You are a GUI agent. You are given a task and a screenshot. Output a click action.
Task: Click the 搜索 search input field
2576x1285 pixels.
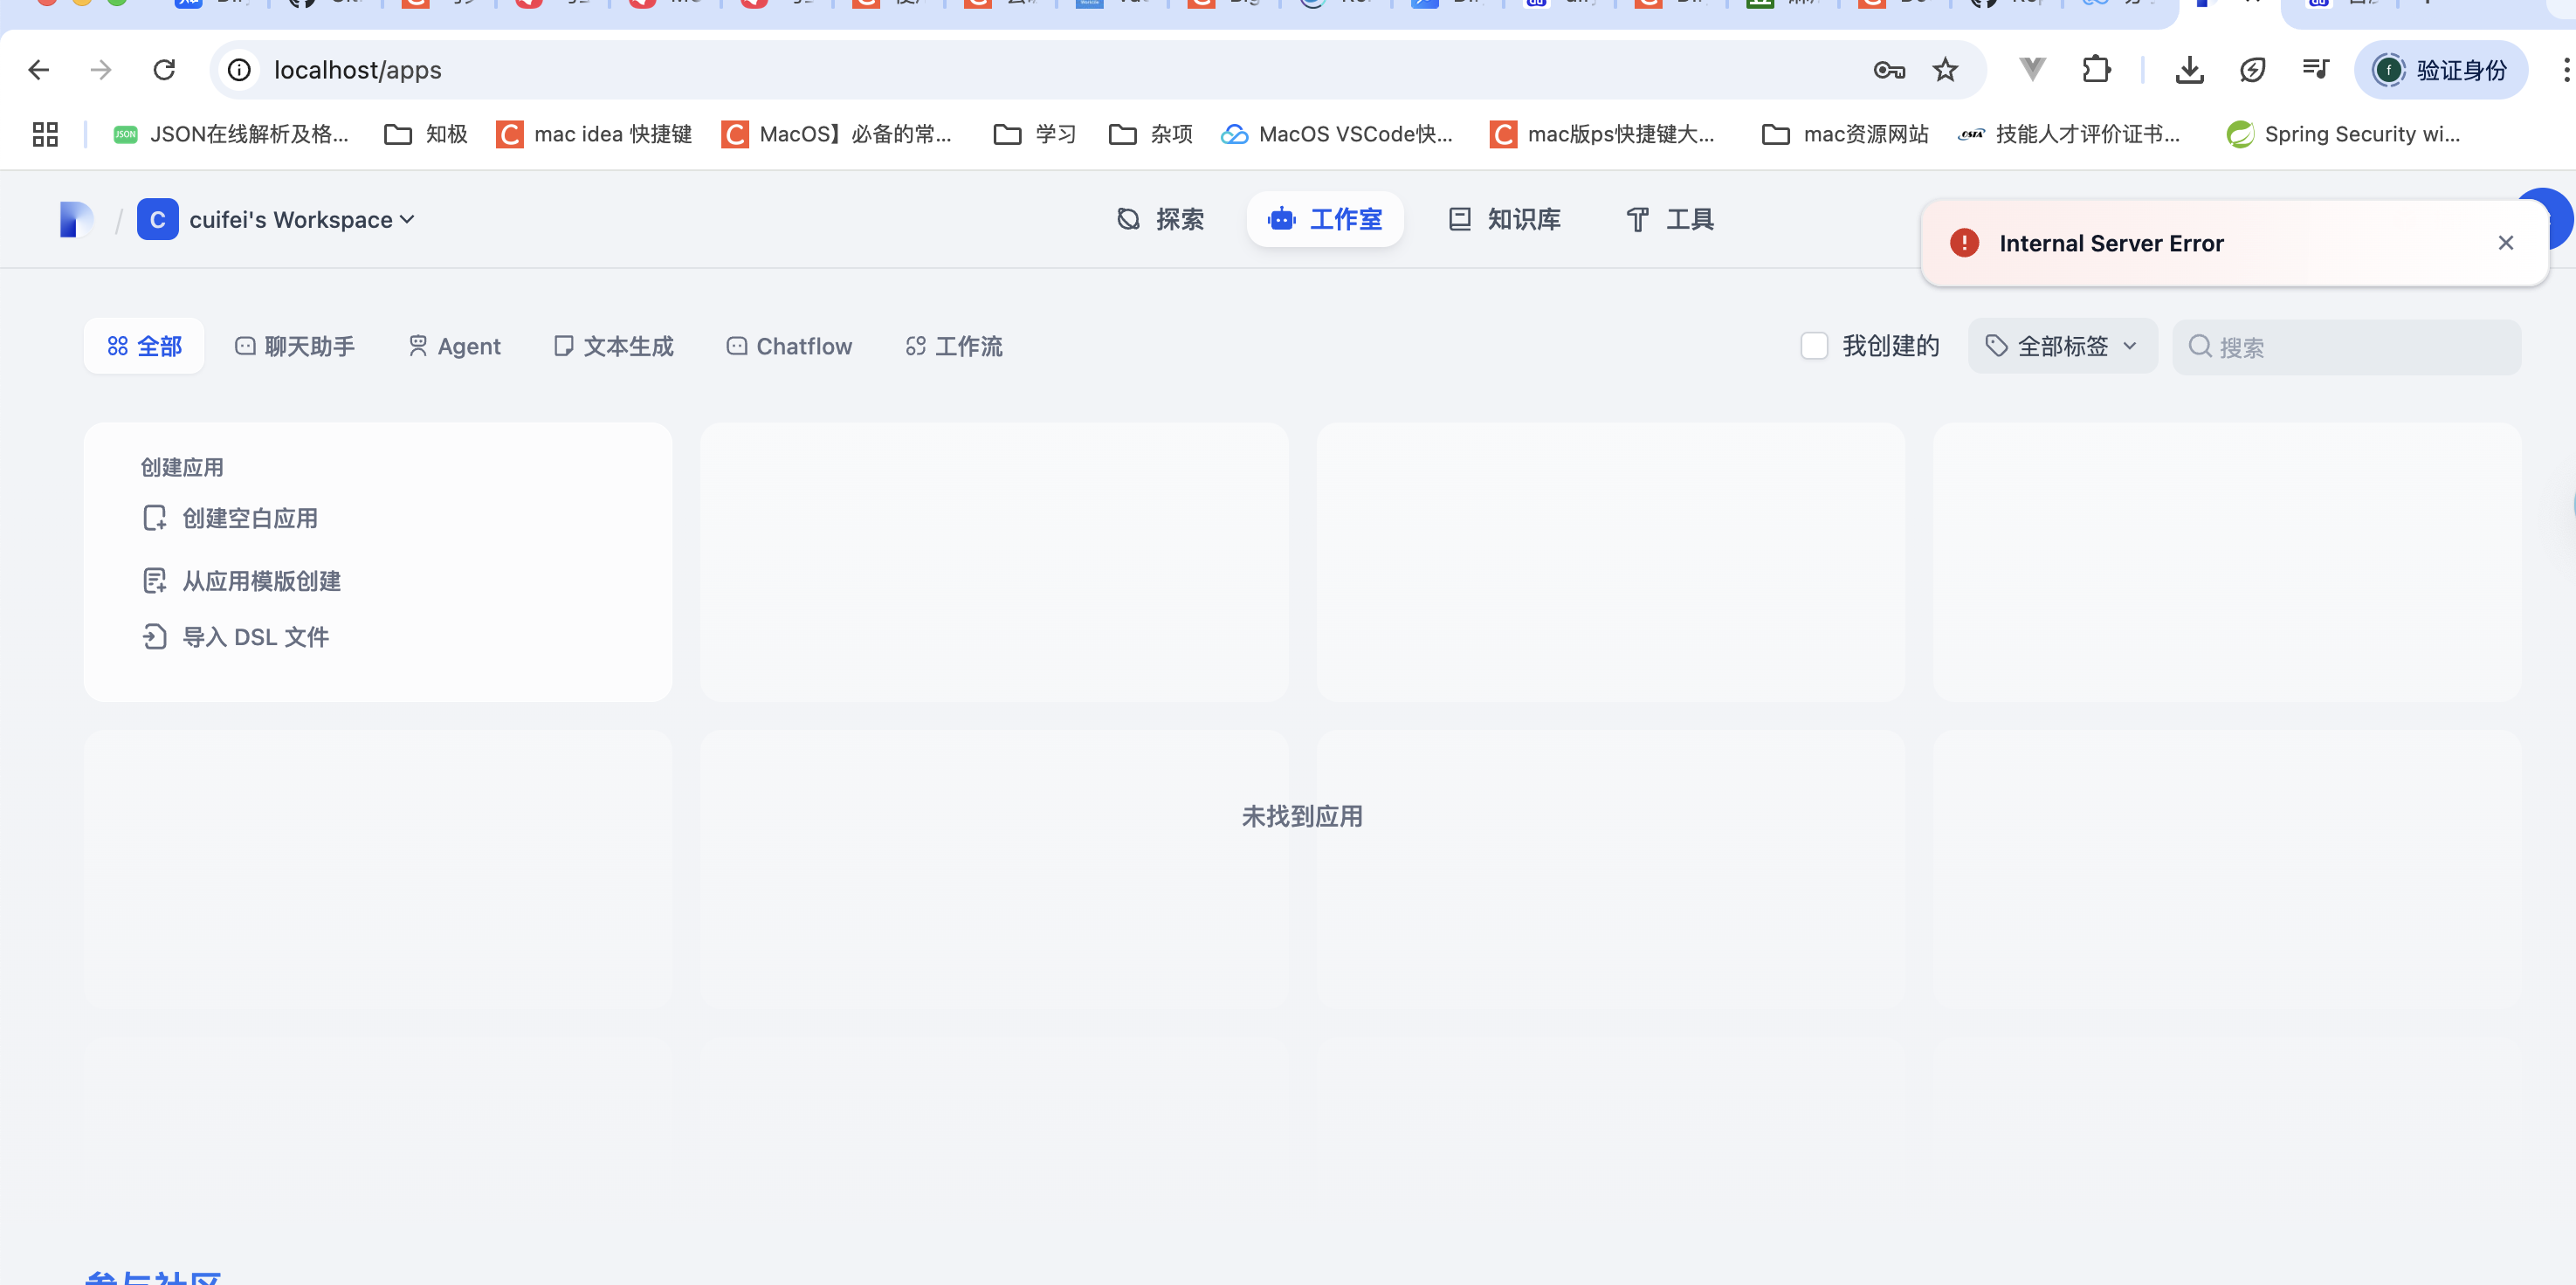click(x=2360, y=347)
